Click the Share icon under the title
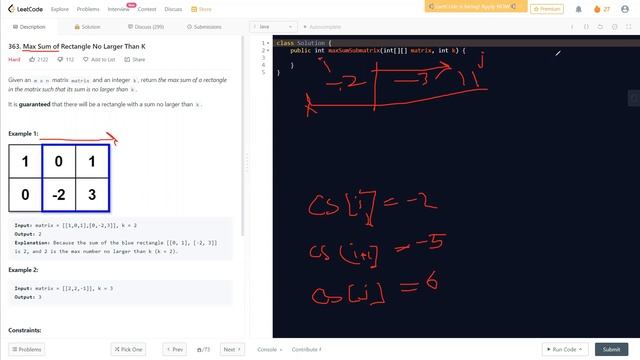This screenshot has height=360, width=640. tap(127, 60)
